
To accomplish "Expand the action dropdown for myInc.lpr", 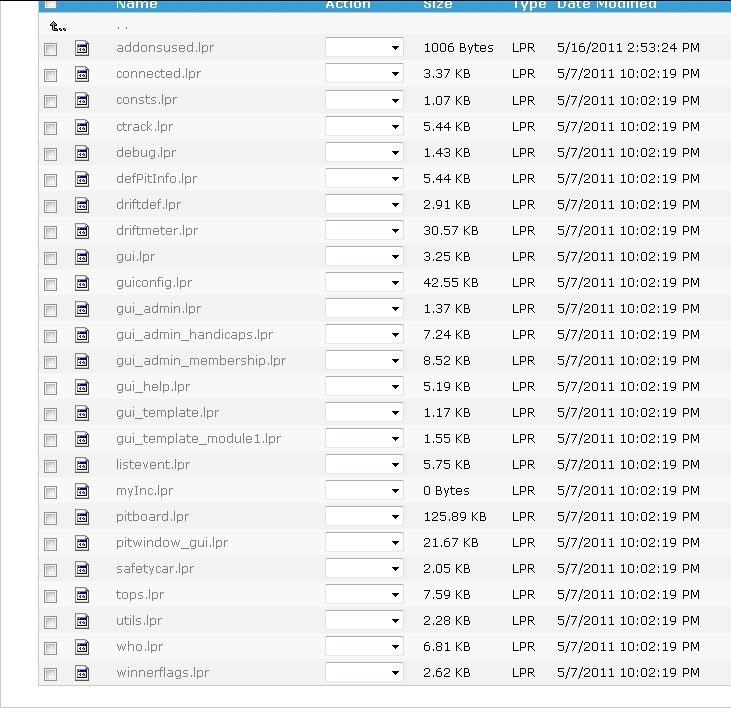I will (364, 491).
